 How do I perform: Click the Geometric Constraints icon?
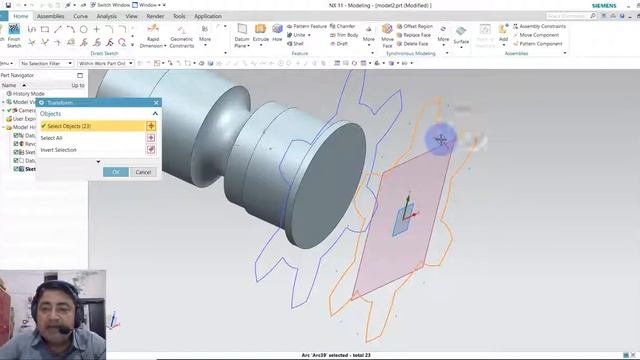click(182, 30)
